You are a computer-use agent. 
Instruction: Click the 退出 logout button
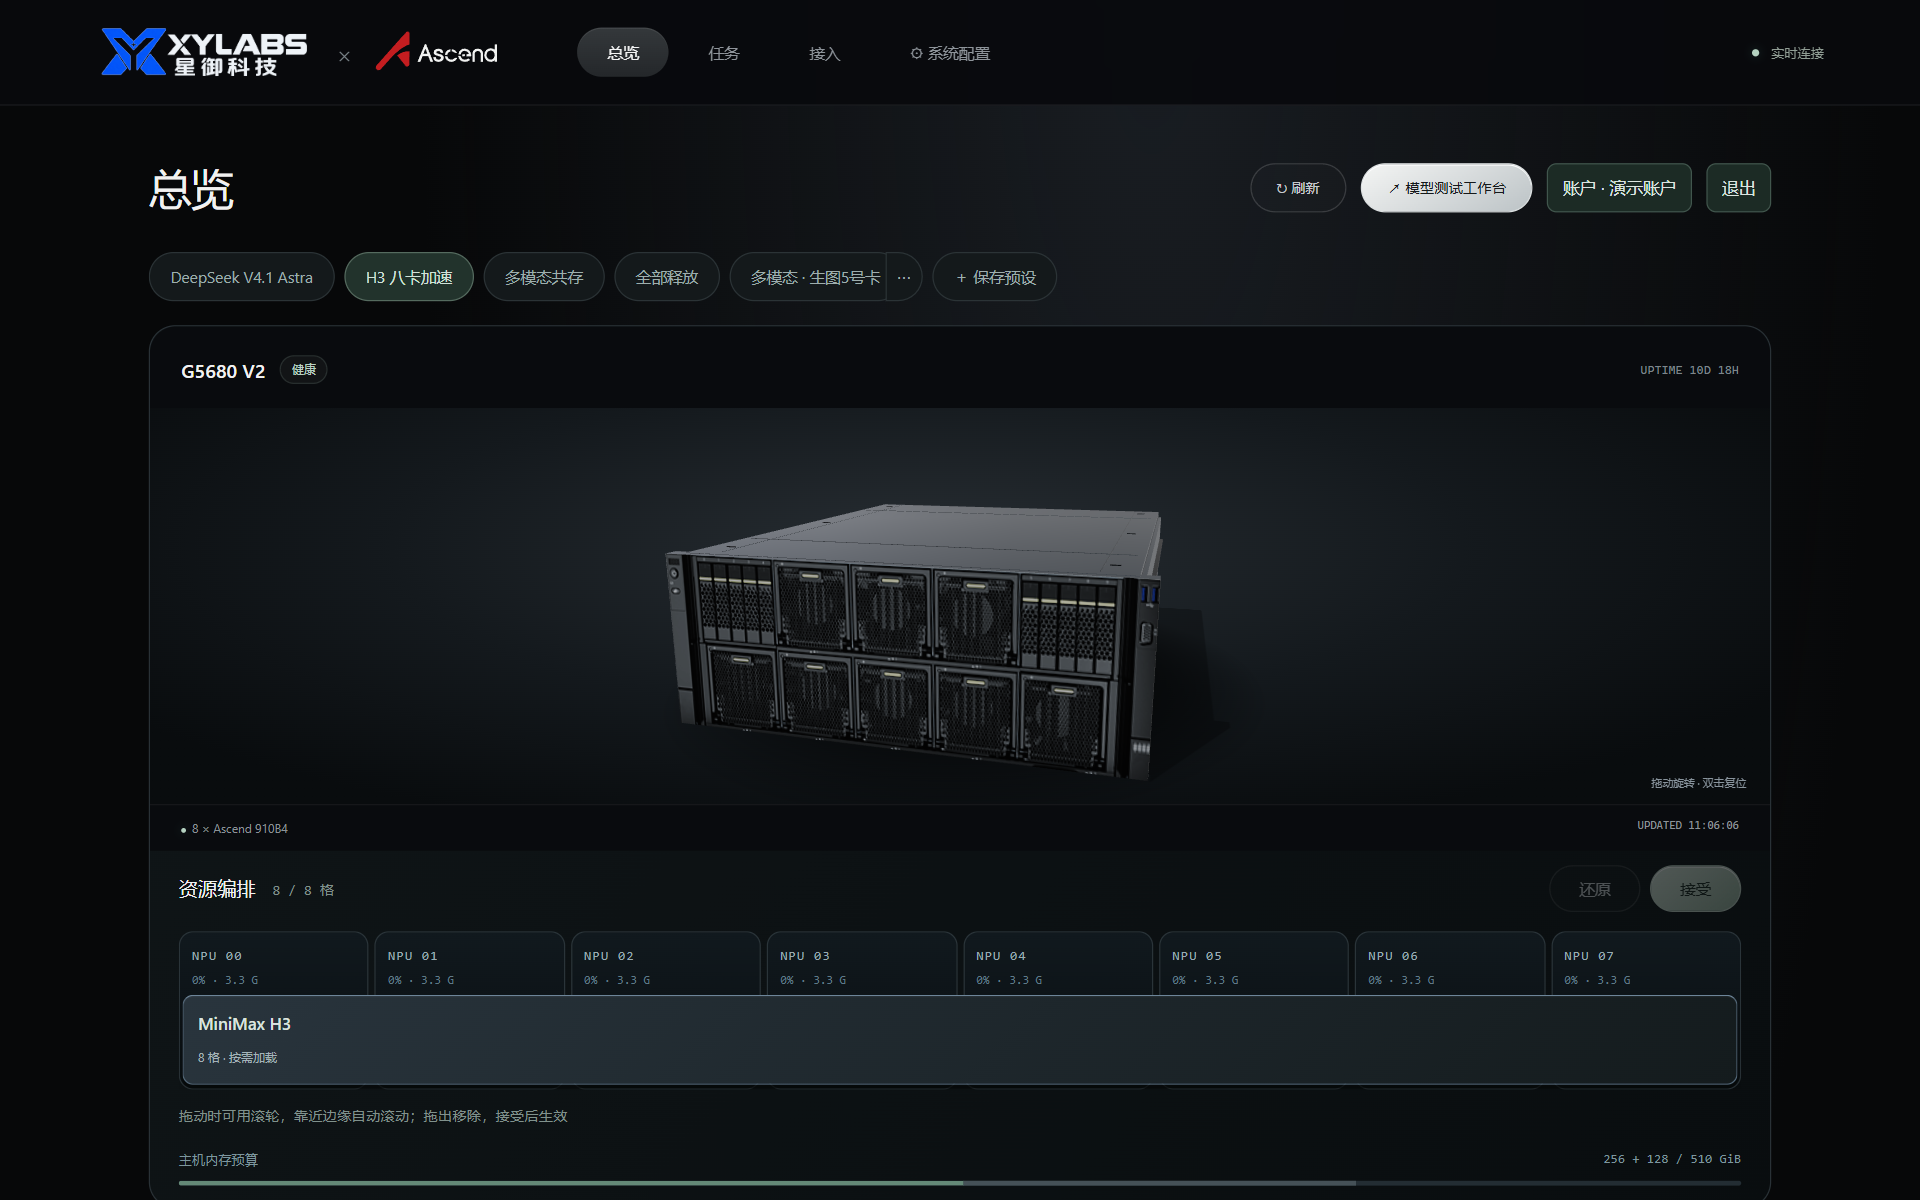coord(1738,188)
